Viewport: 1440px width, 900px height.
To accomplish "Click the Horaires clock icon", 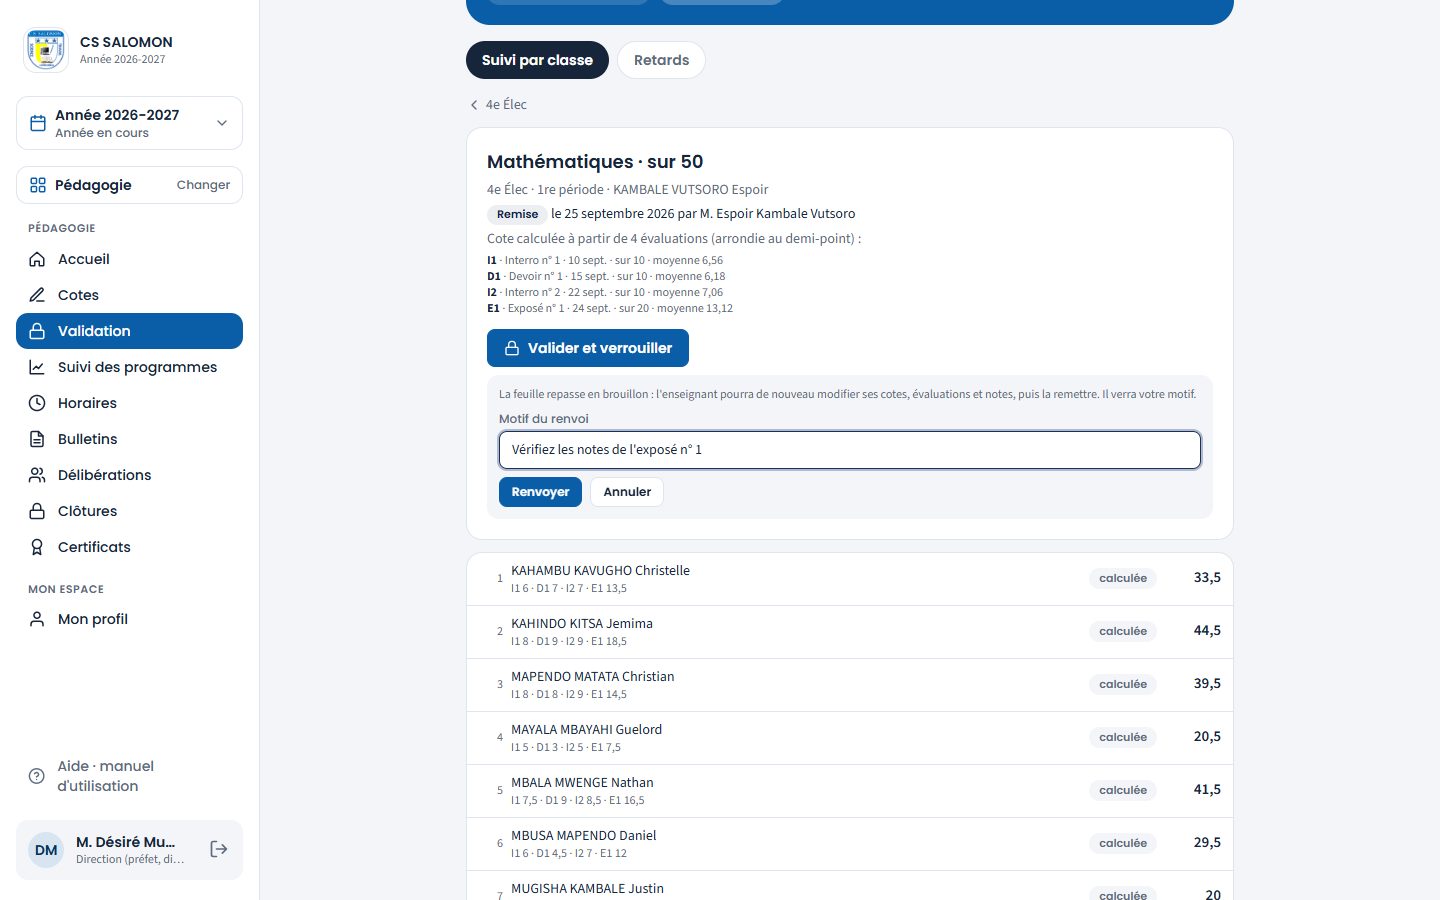I will coord(37,403).
